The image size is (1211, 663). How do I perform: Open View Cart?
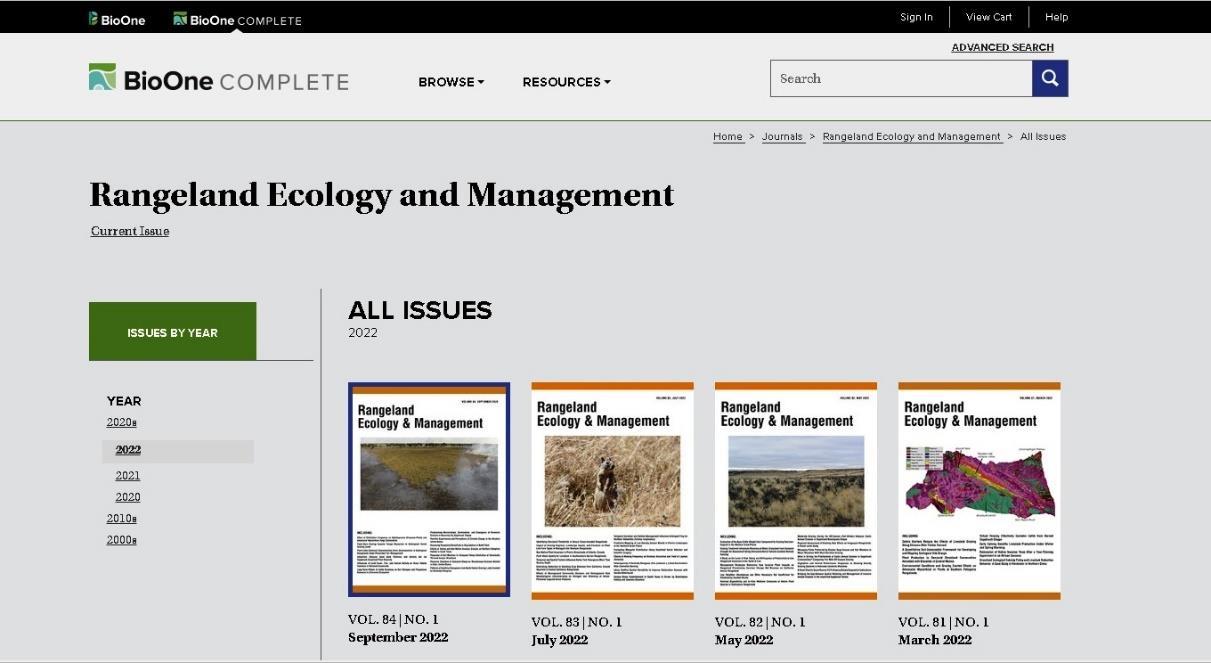click(x=989, y=17)
